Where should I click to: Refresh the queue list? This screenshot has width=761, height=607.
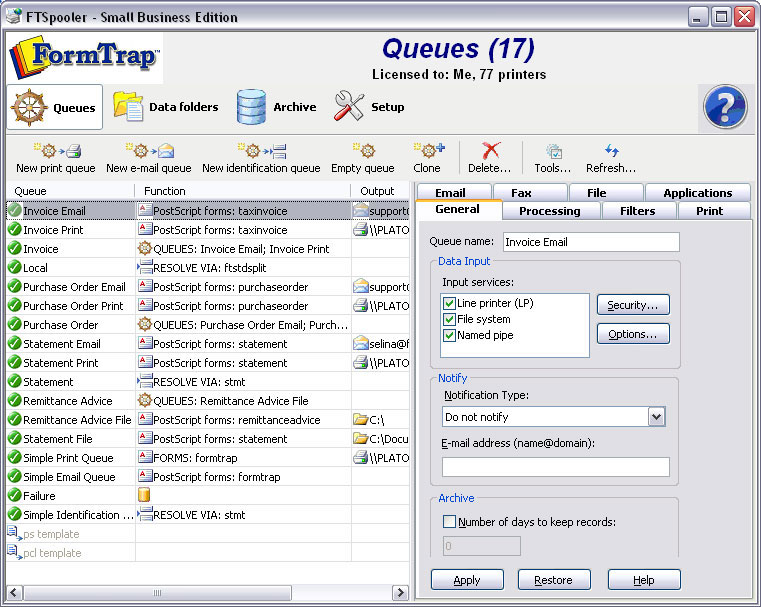pos(611,152)
